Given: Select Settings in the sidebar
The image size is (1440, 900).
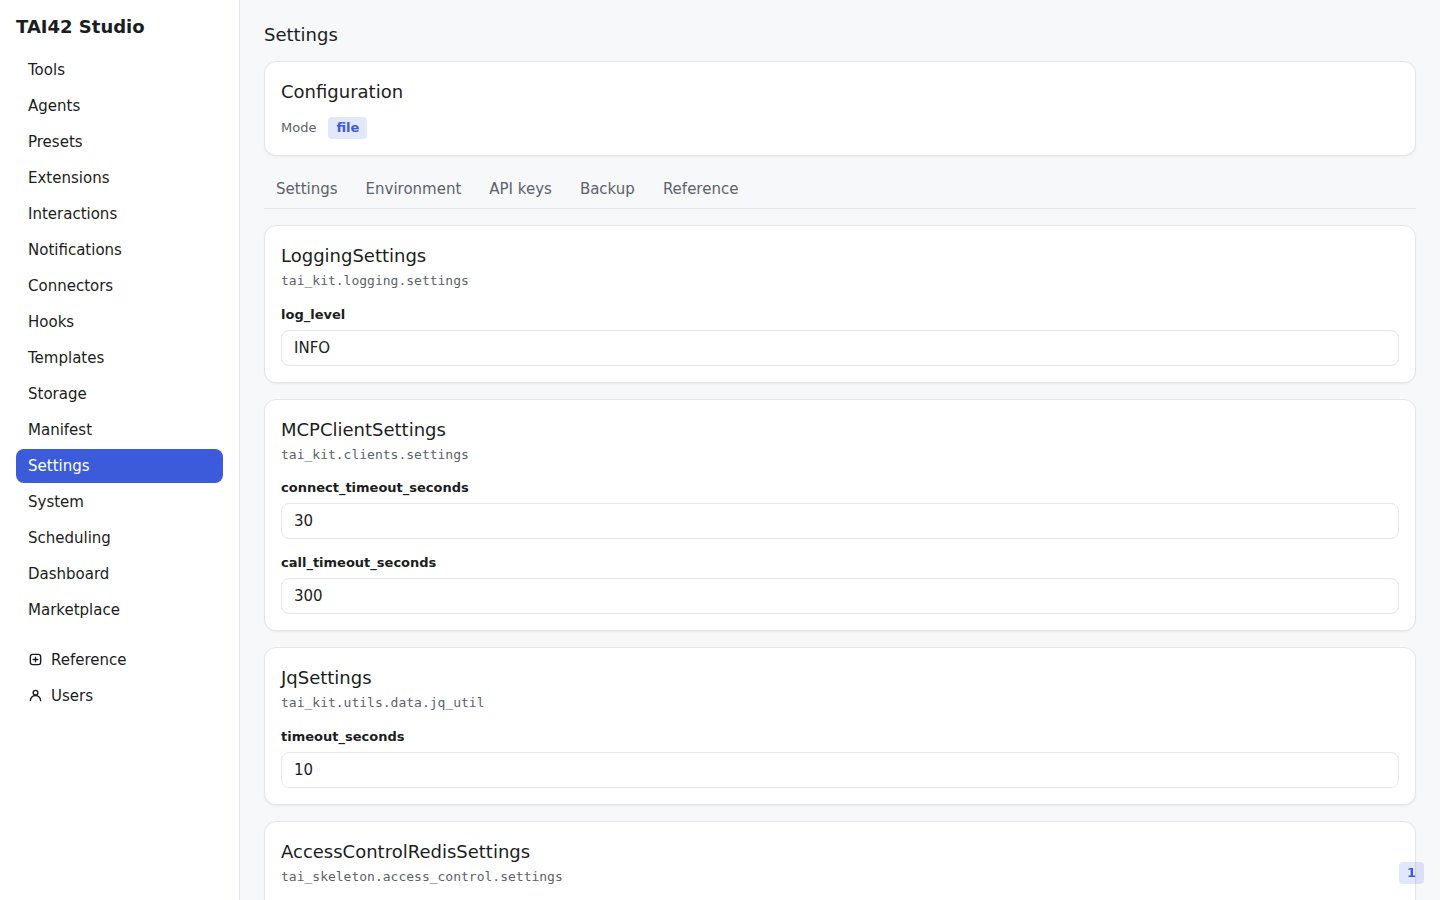Looking at the screenshot, I should [x=119, y=466].
